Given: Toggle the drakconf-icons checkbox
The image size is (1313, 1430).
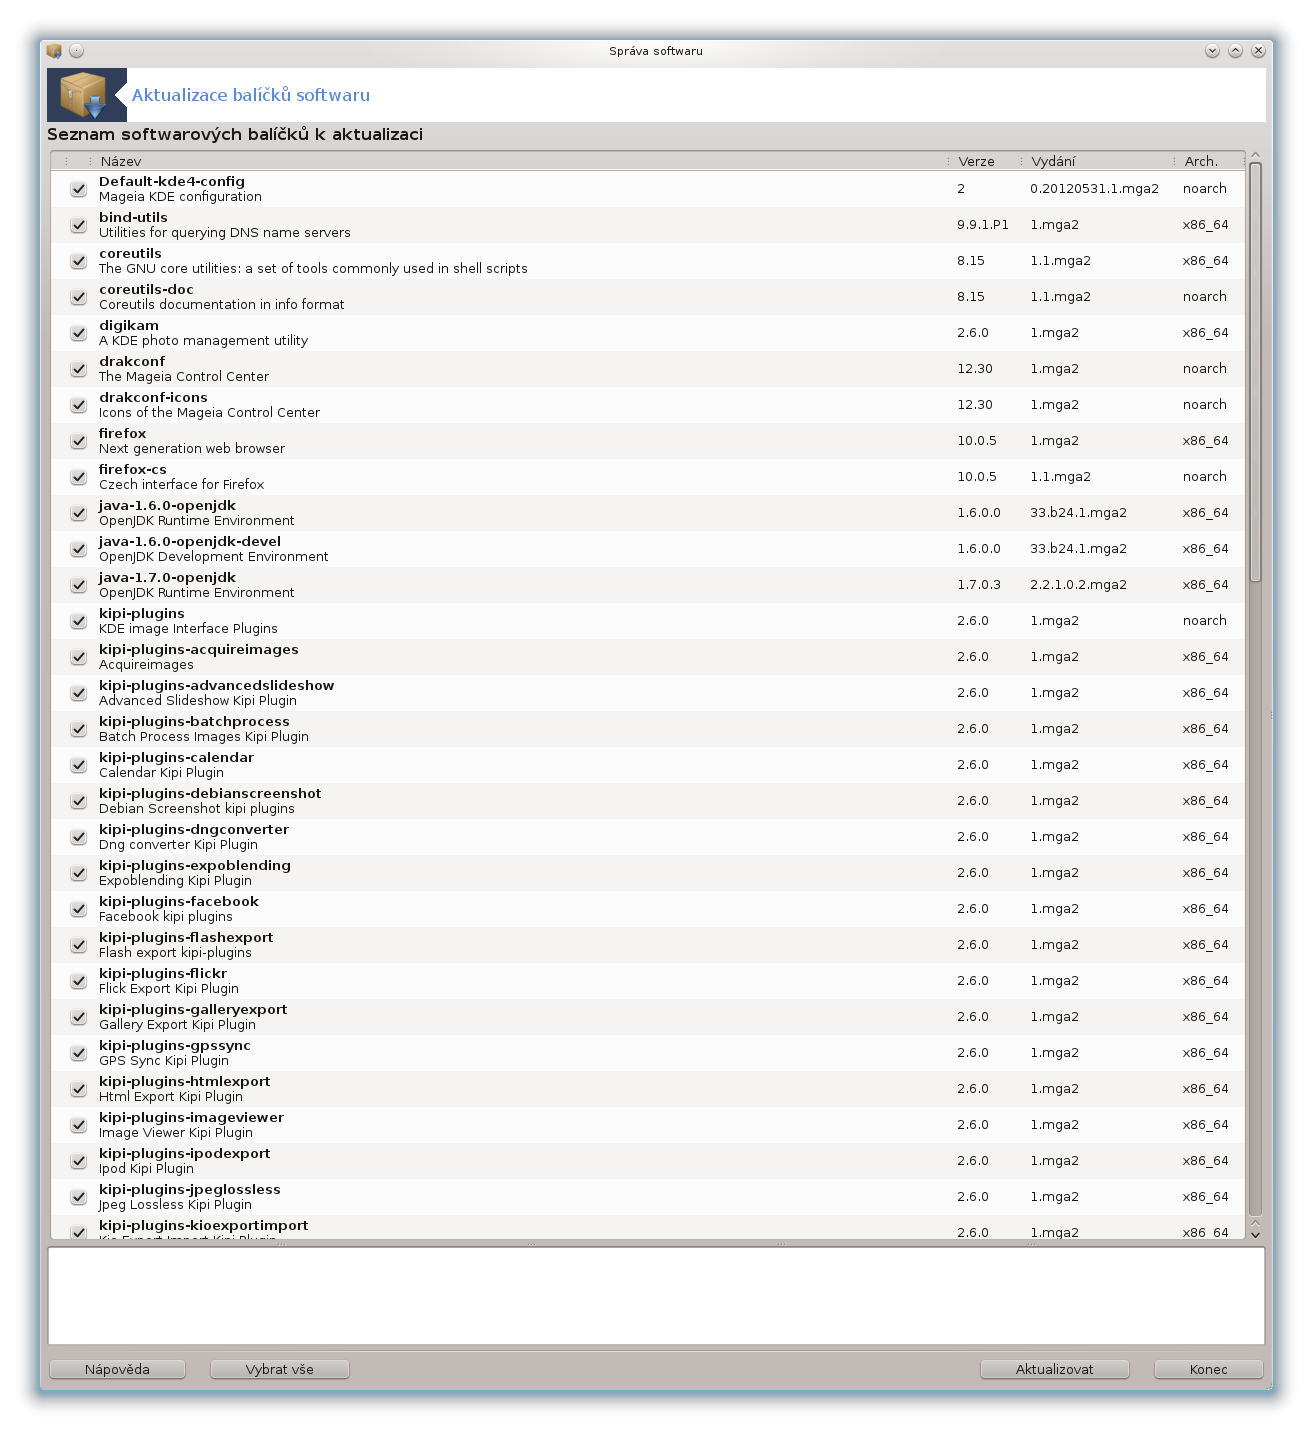Looking at the screenshot, I should click(x=78, y=405).
